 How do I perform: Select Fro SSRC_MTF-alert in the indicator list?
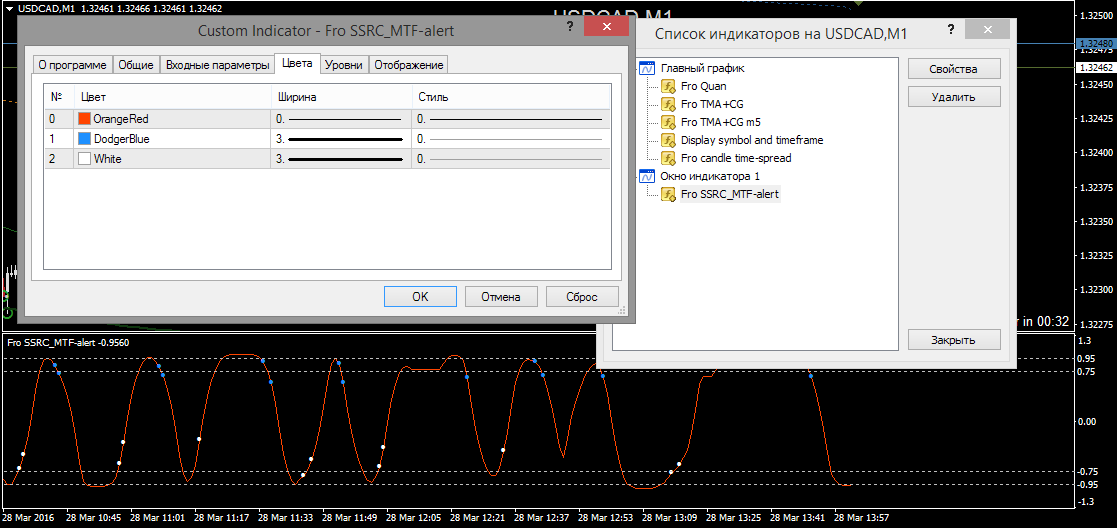tap(730, 194)
